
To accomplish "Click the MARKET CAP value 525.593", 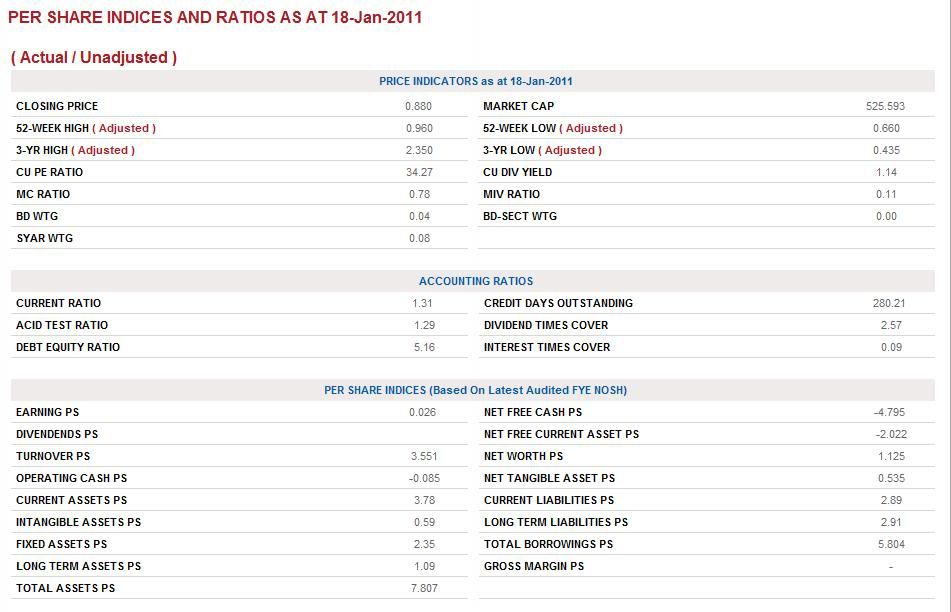I will (x=885, y=106).
